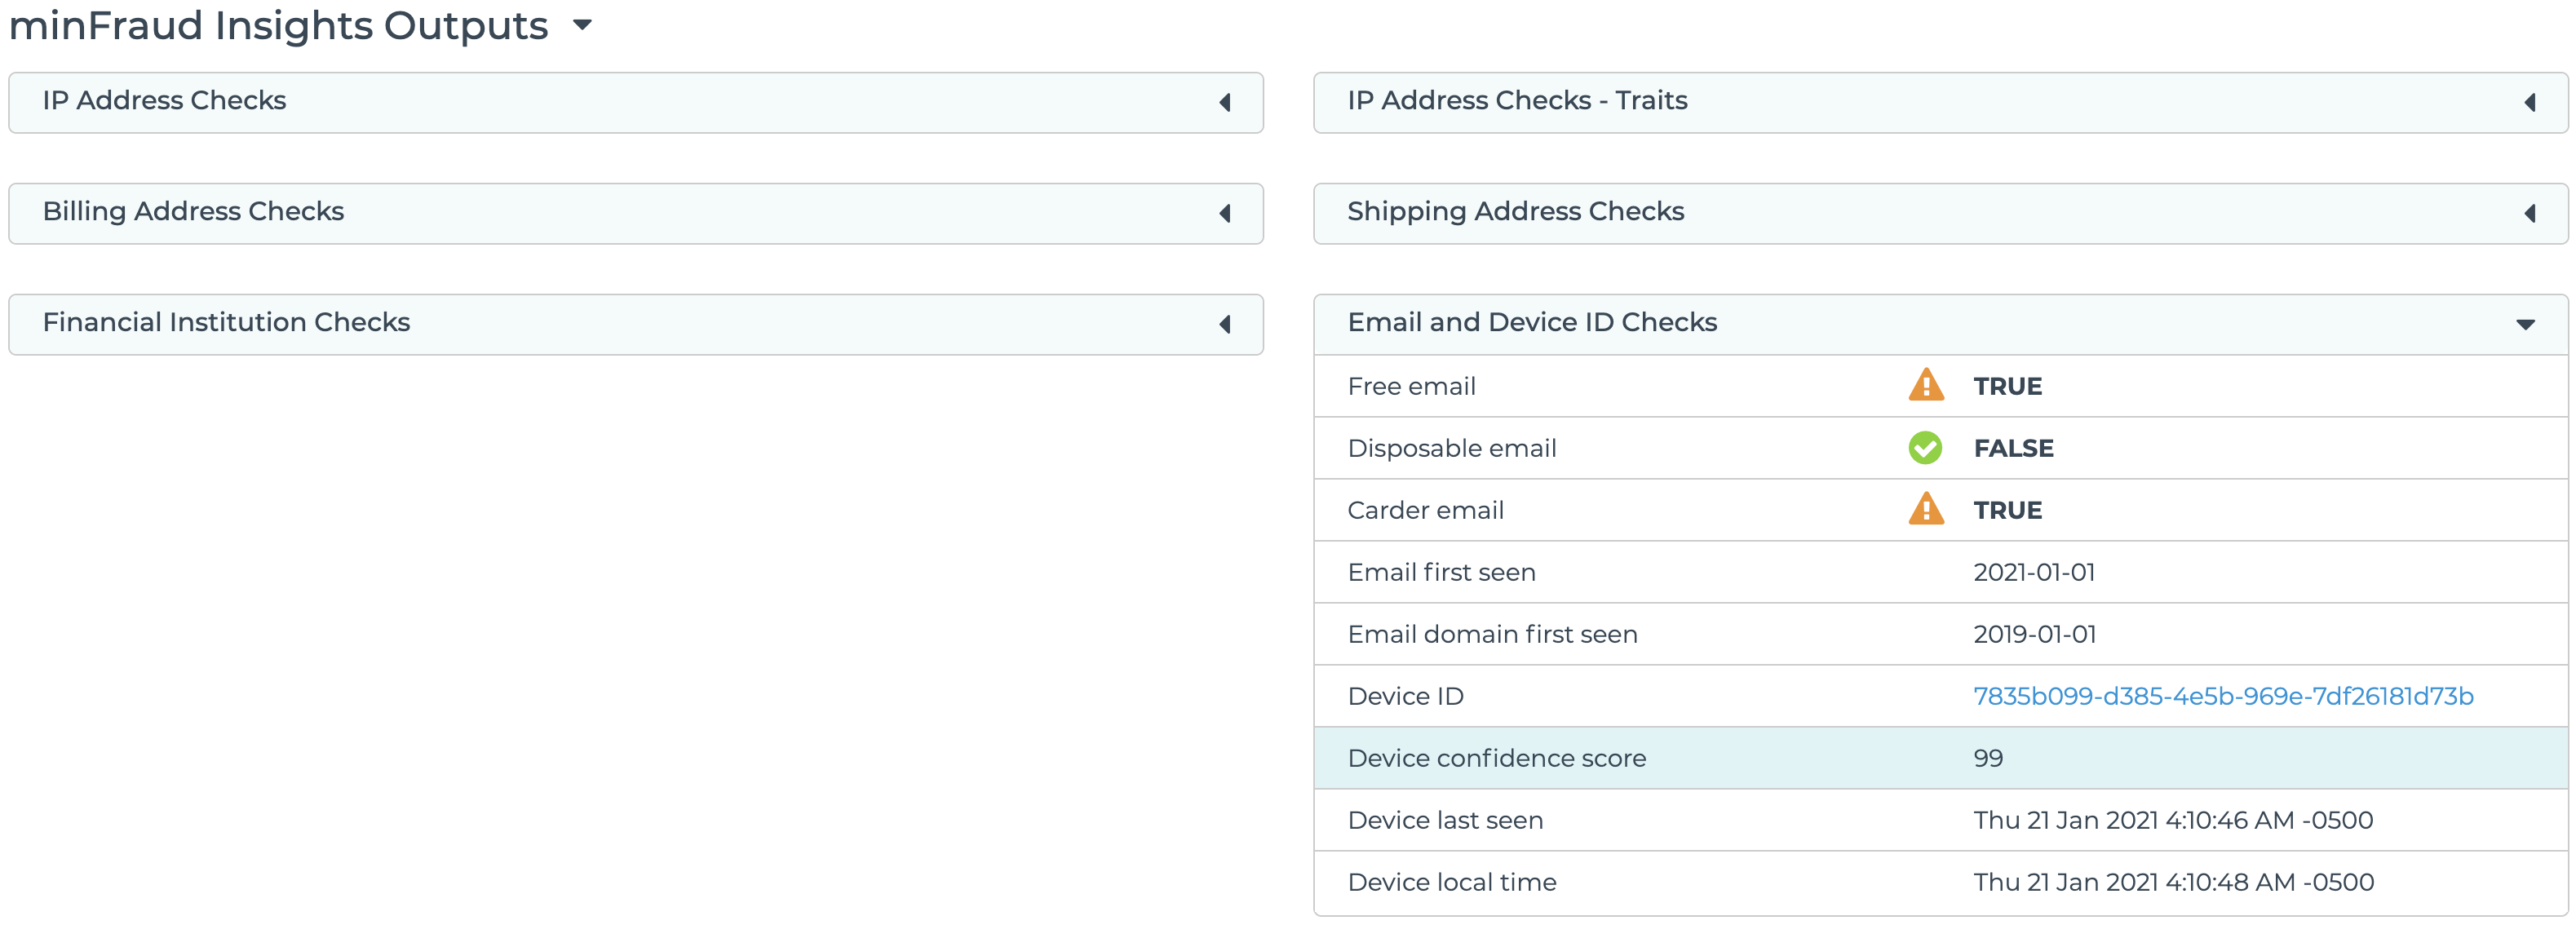Collapse Email and Device ID Checks arrow

tap(2525, 324)
